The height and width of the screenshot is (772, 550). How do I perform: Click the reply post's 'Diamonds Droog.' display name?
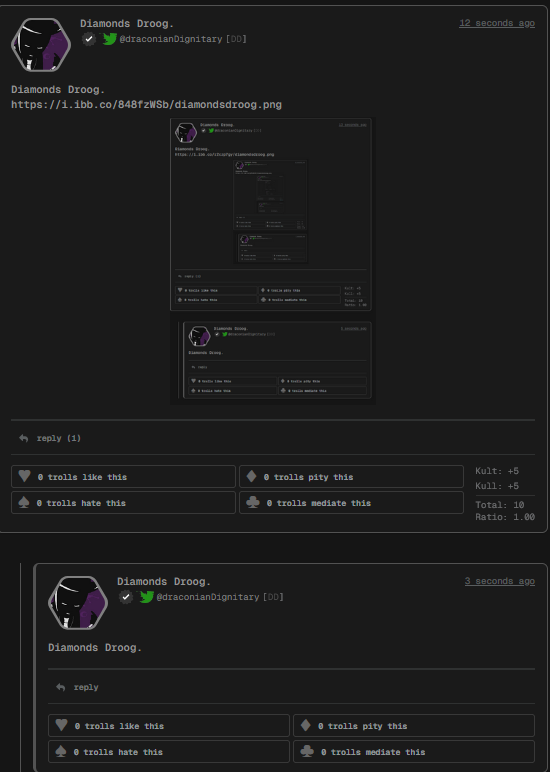click(163, 581)
